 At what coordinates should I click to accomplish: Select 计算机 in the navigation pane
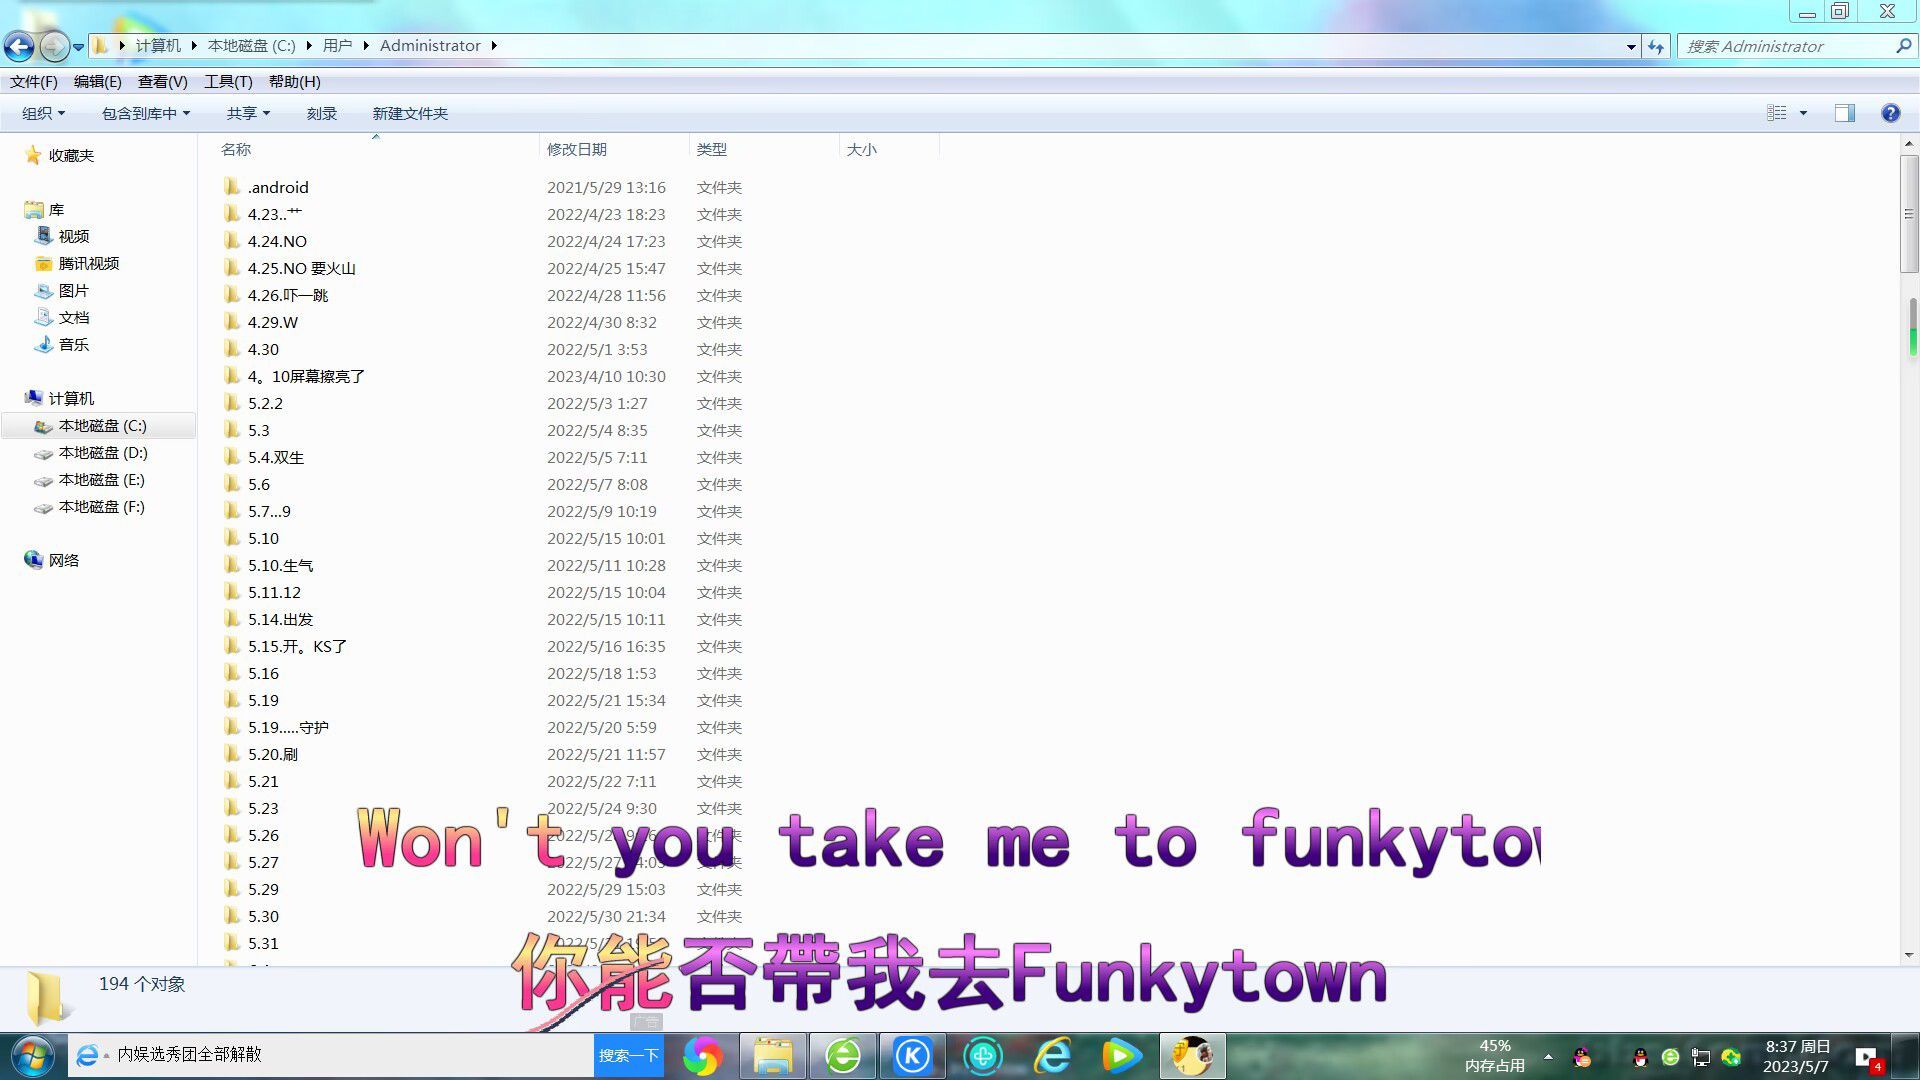[71, 399]
